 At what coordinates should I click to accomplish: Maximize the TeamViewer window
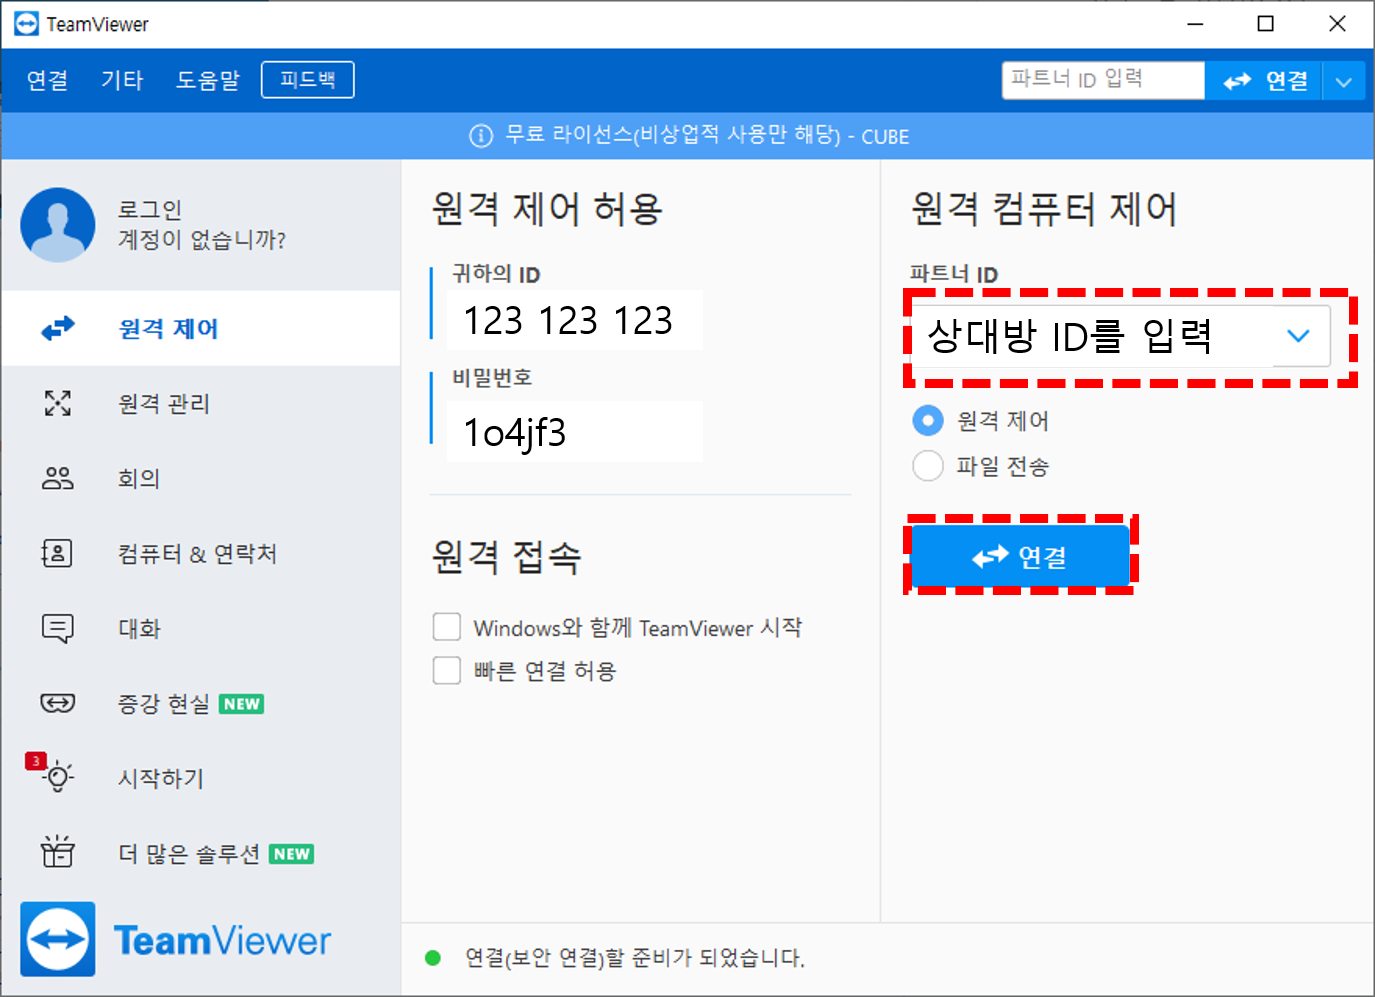point(1266,24)
